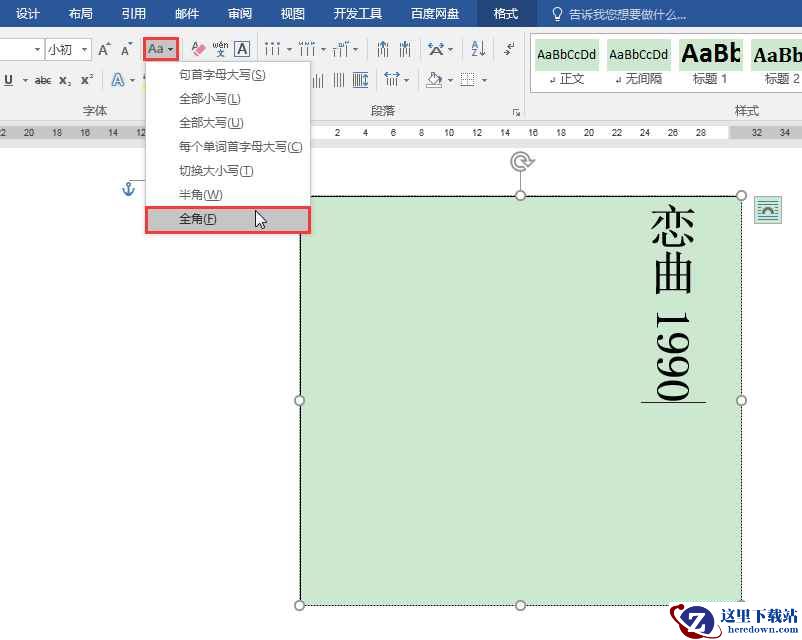The width and height of the screenshot is (802, 640).
Task: Select 全部小写(L) menu item
Action: [x=228, y=99]
